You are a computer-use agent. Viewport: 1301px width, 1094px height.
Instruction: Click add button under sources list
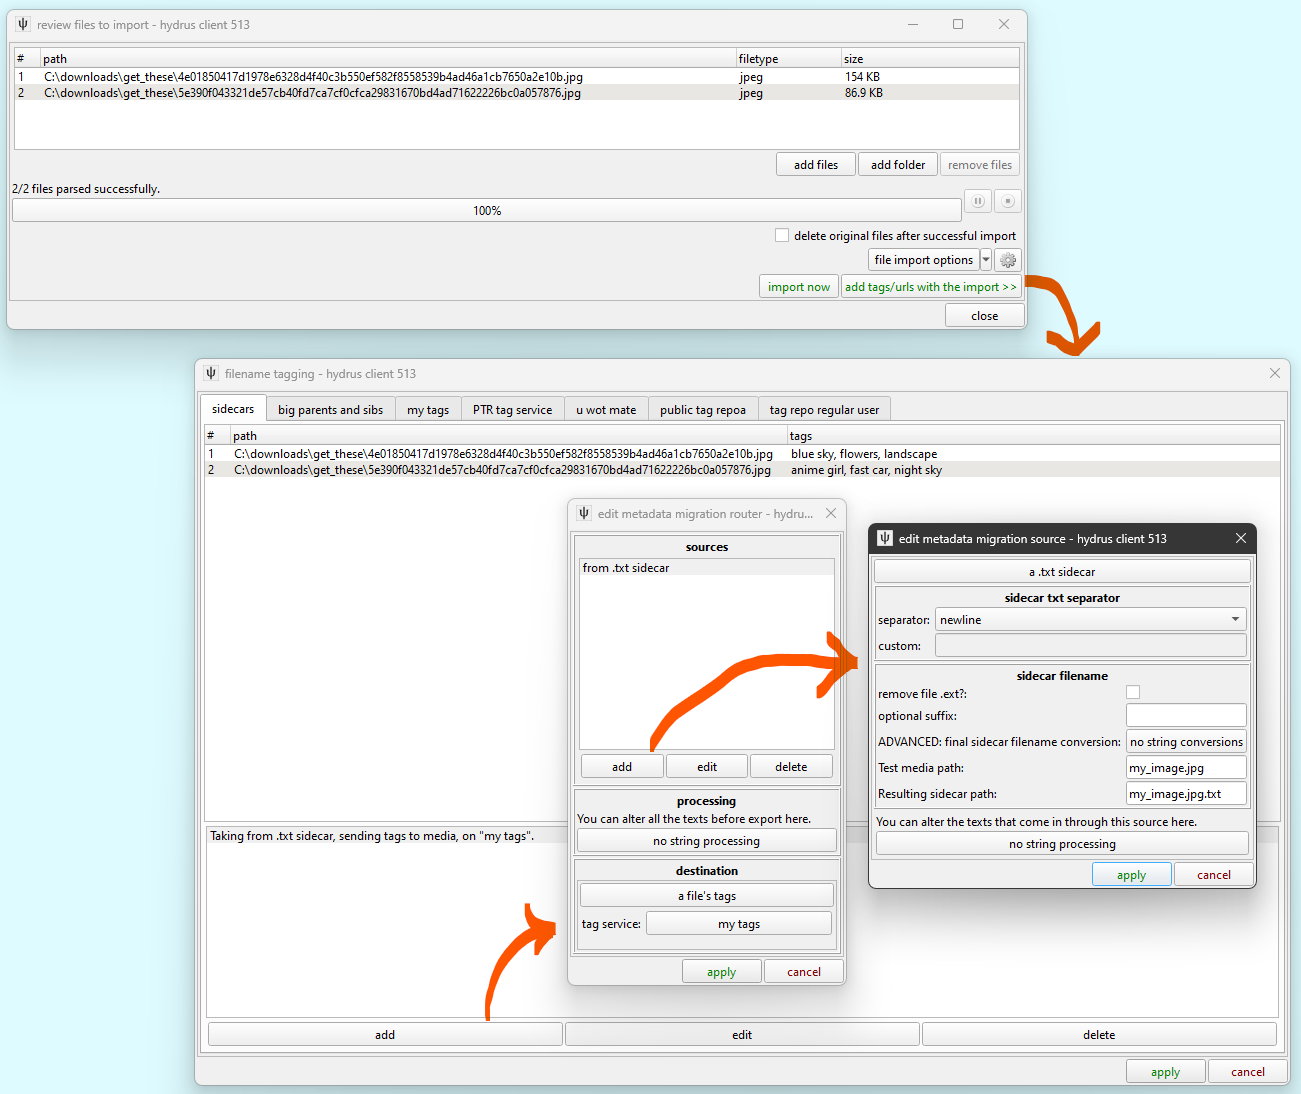coord(622,767)
